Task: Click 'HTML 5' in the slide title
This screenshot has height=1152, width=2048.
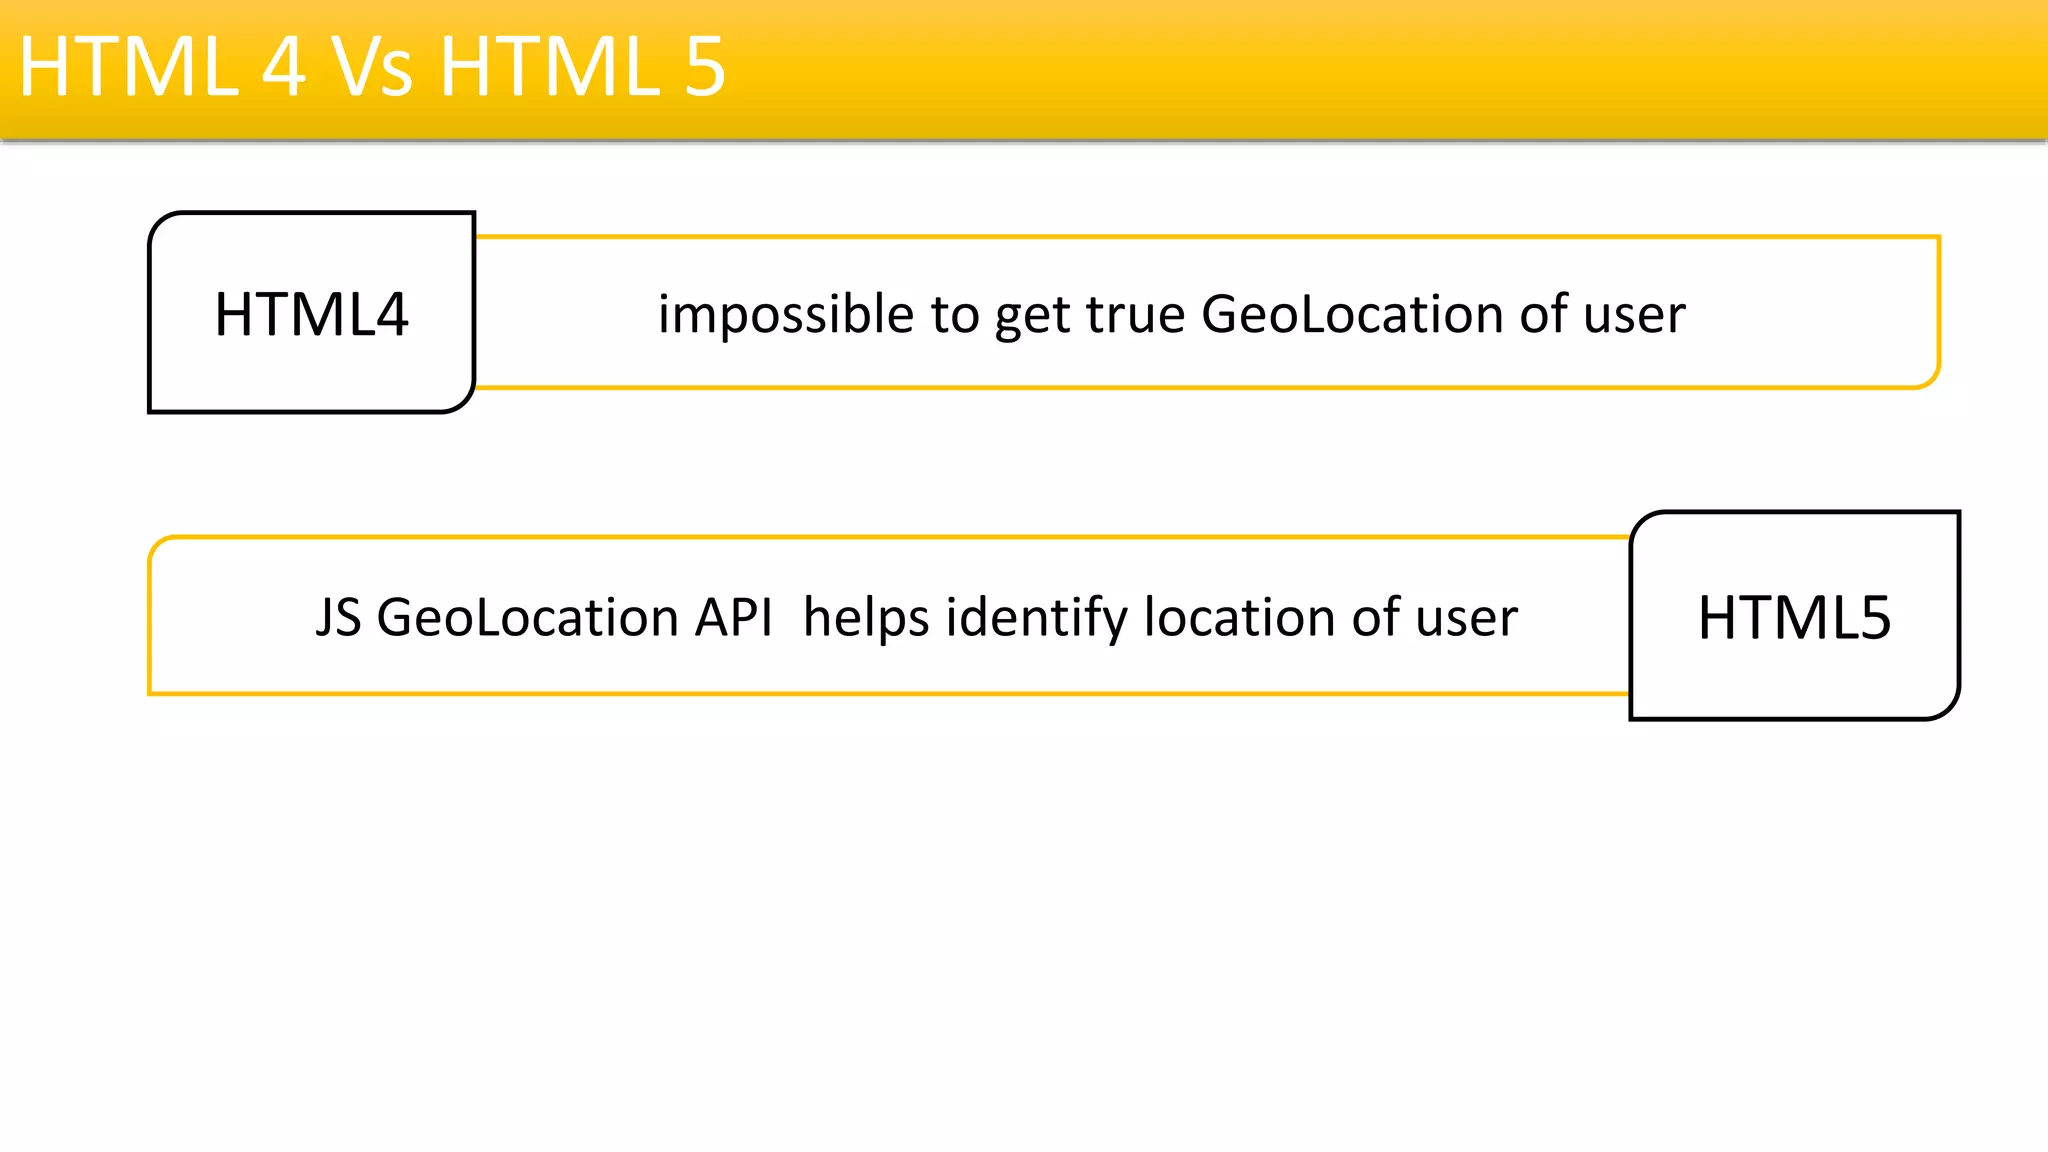Action: click(x=582, y=67)
